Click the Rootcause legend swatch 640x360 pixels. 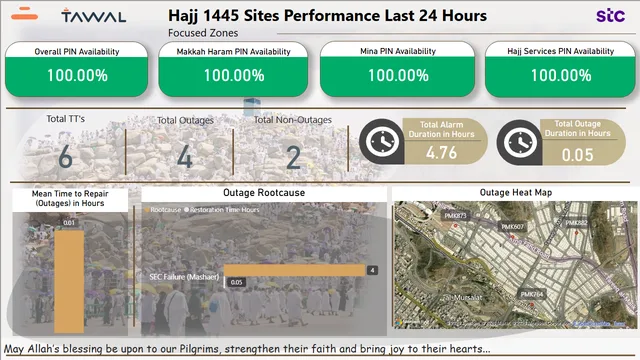(x=147, y=210)
